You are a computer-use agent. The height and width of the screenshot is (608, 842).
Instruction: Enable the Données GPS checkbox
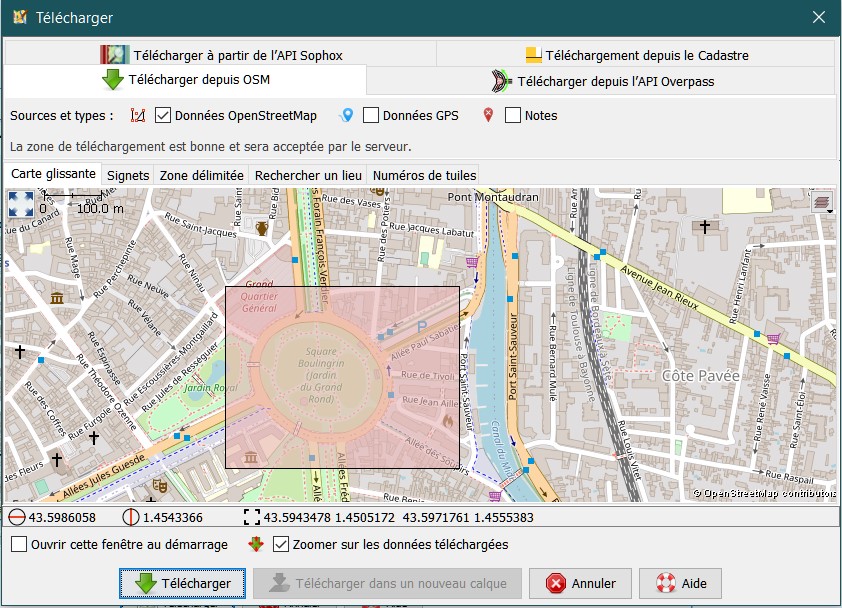tap(371, 115)
